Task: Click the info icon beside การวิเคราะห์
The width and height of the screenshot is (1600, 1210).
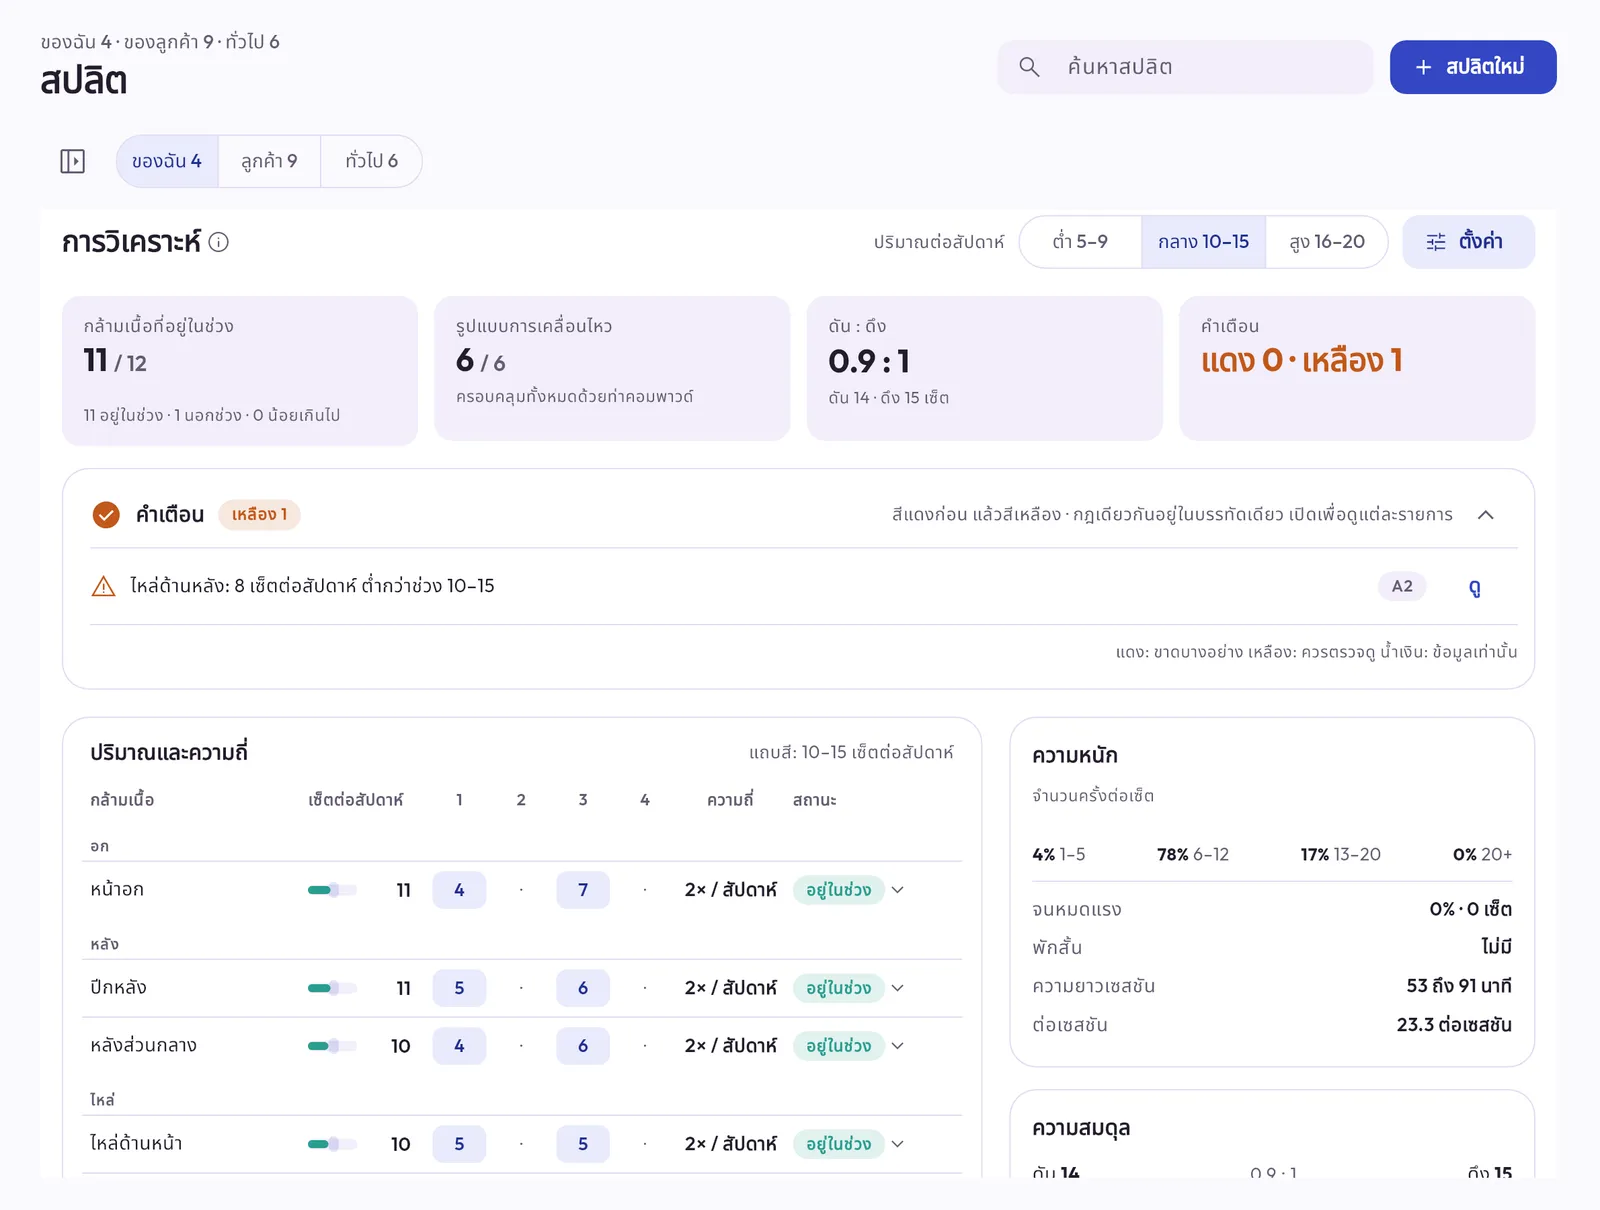Action: pyautogui.click(x=219, y=242)
